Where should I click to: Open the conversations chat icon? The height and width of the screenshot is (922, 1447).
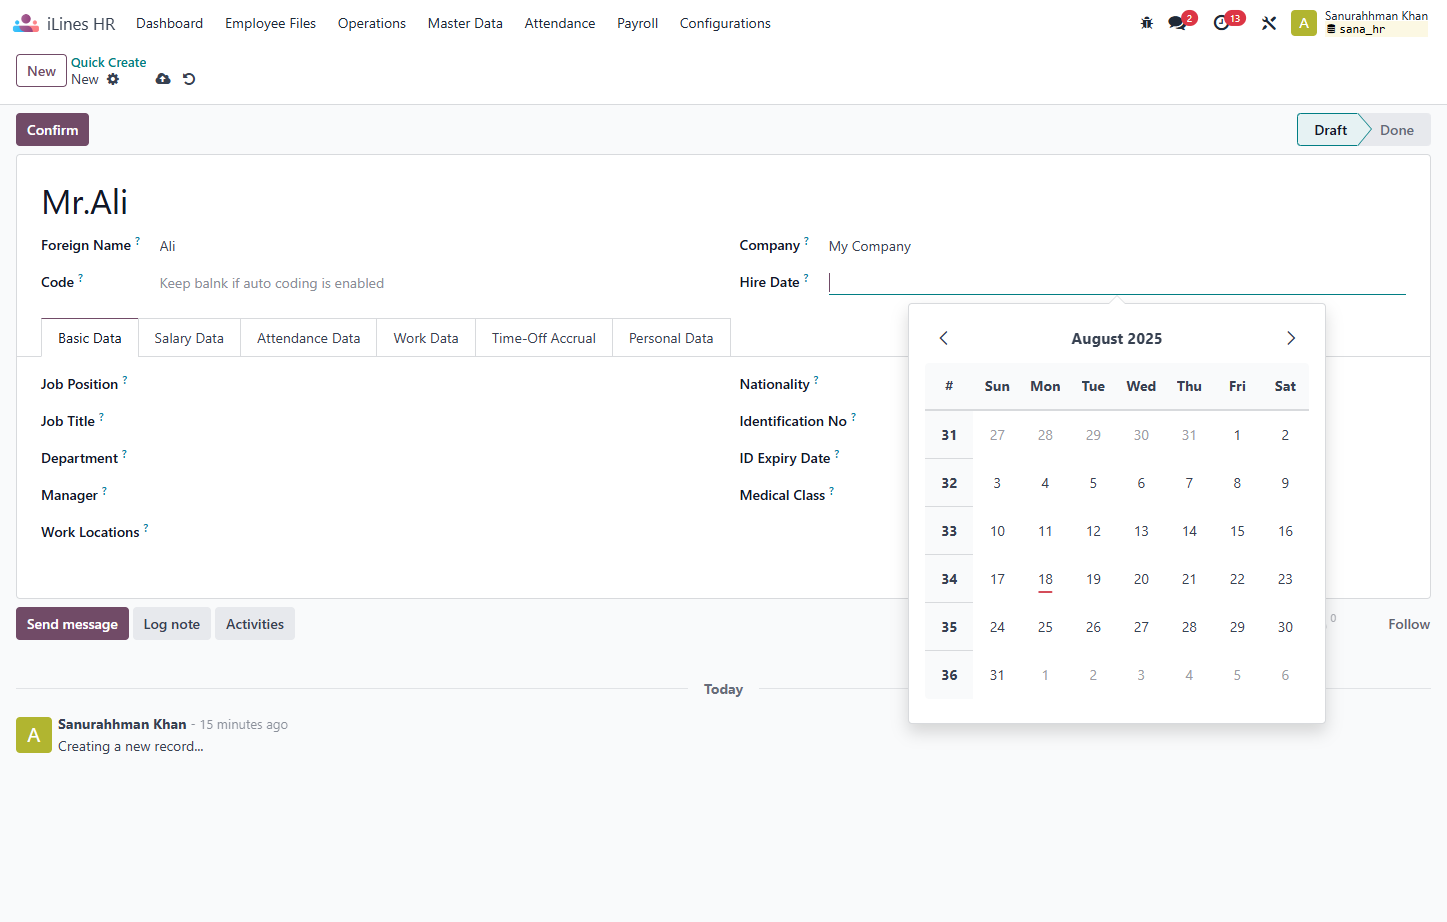click(x=1177, y=23)
